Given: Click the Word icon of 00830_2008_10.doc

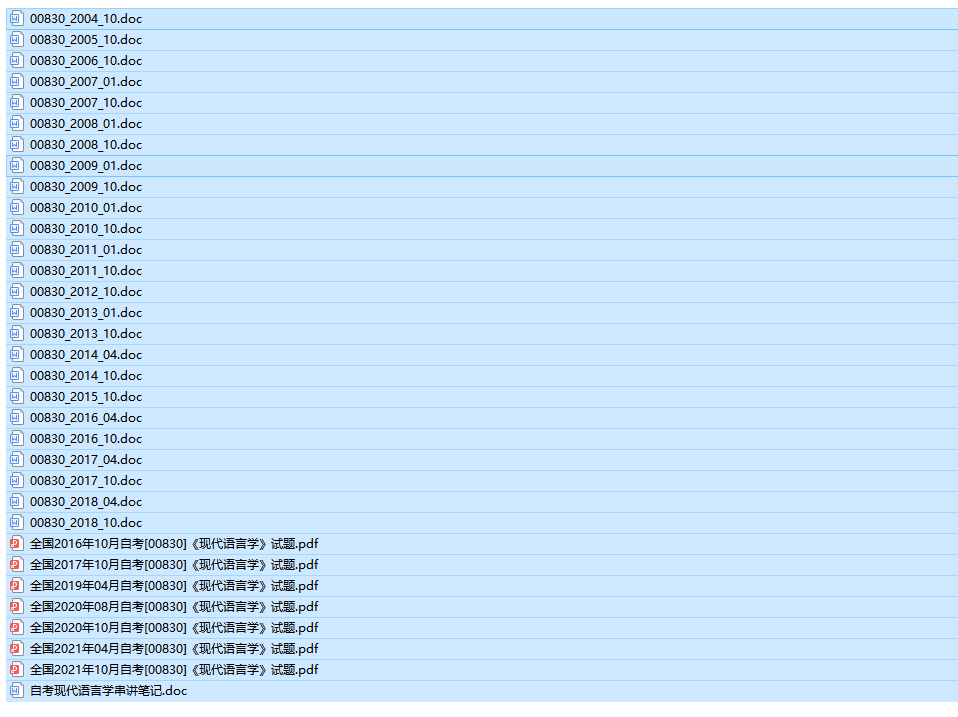Looking at the screenshot, I should (16, 145).
